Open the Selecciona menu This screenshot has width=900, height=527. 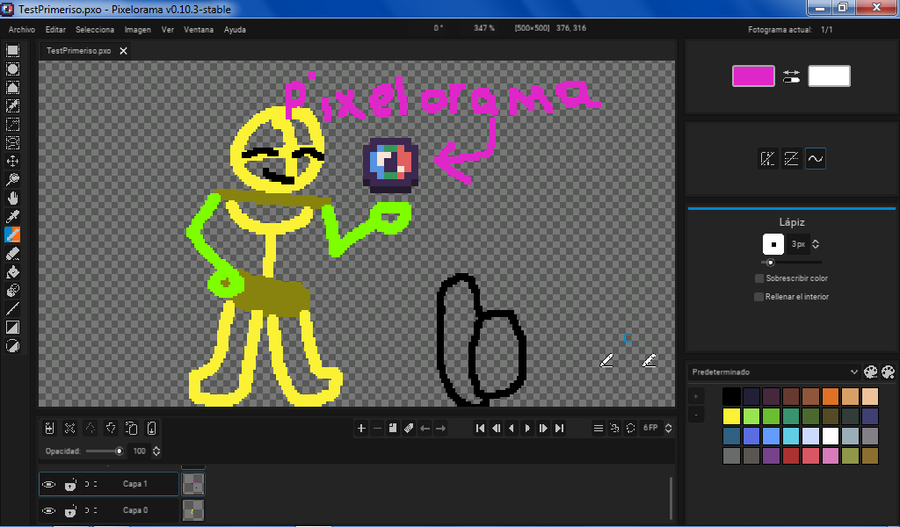[95, 29]
